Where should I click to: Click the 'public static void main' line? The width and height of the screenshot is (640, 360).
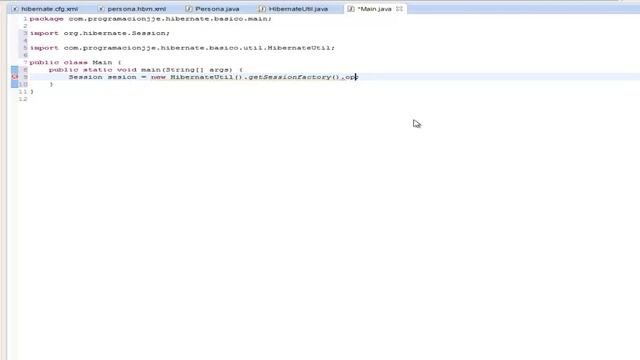coord(146,70)
